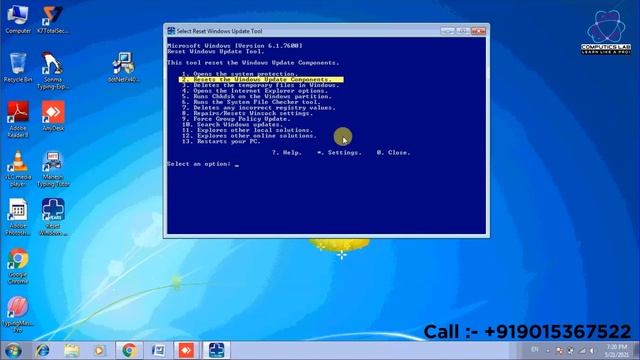
Task: Click option 4 Opens Internet Explorer options
Action: coord(255,91)
